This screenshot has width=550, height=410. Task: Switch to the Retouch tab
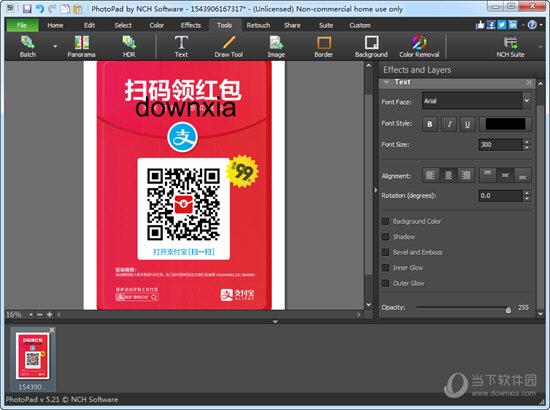pos(258,25)
